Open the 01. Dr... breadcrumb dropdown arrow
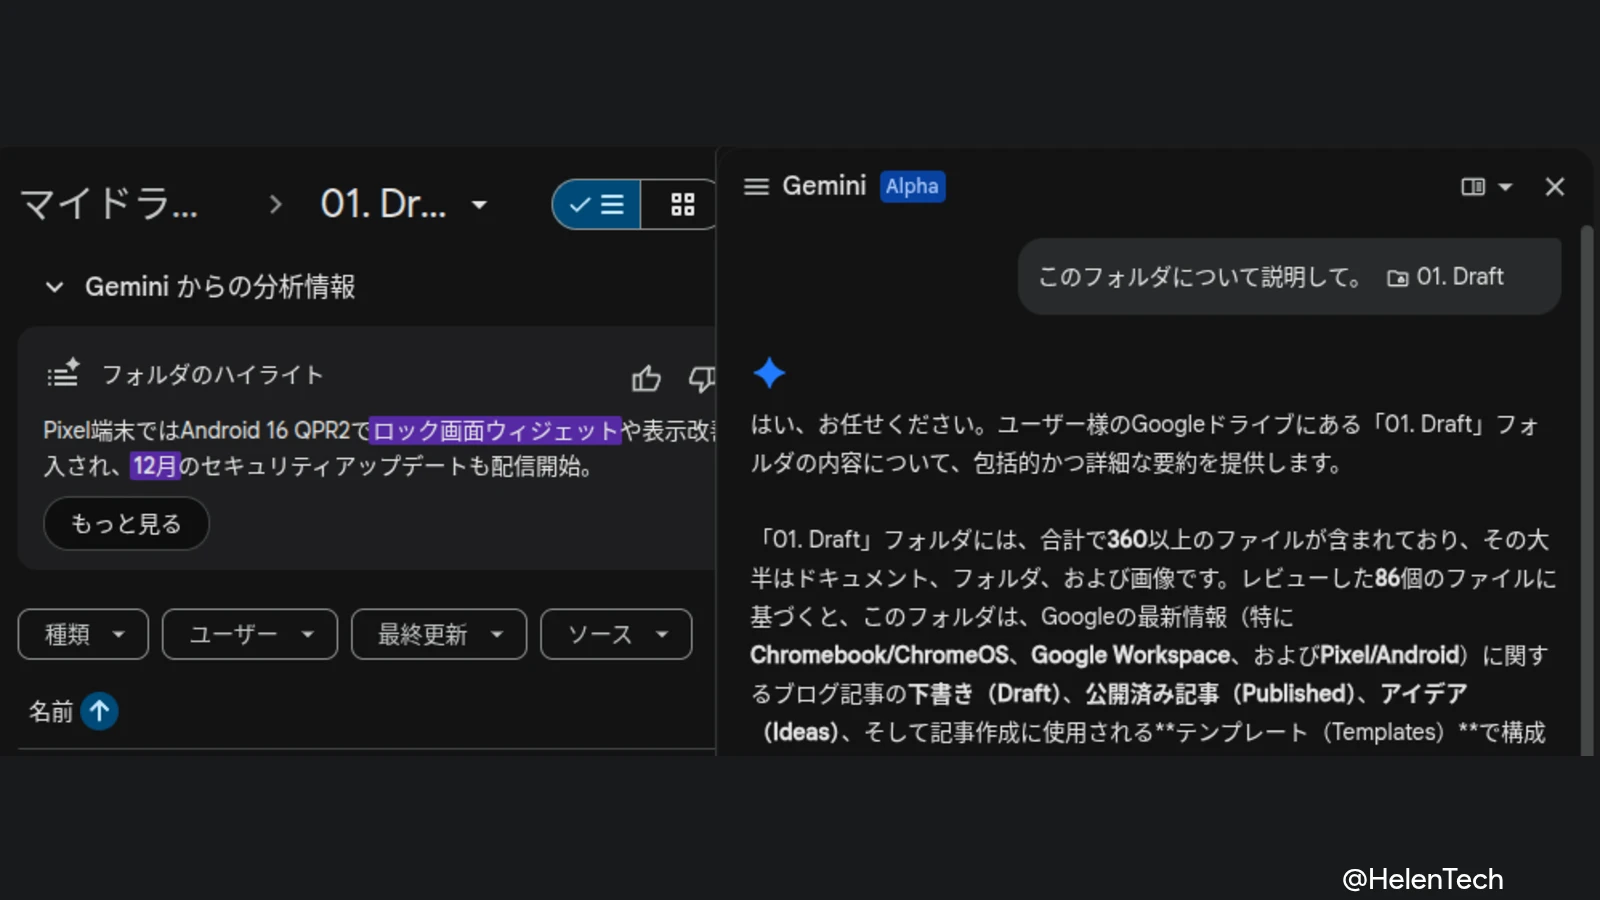Screen dimensions: 1600x900 [x=479, y=204]
